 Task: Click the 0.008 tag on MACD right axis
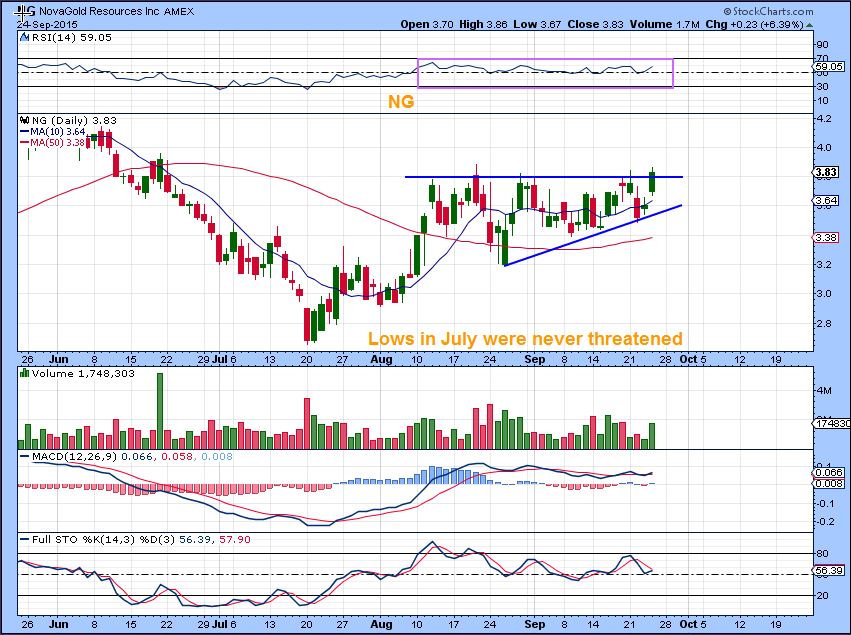[830, 484]
